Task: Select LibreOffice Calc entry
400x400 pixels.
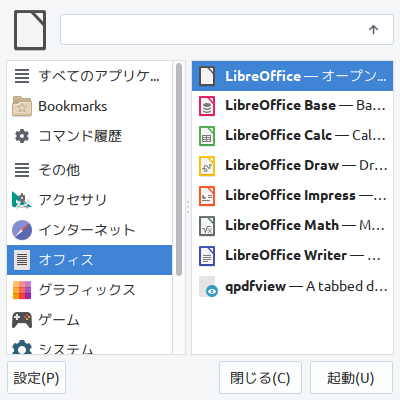Action: pos(292,136)
